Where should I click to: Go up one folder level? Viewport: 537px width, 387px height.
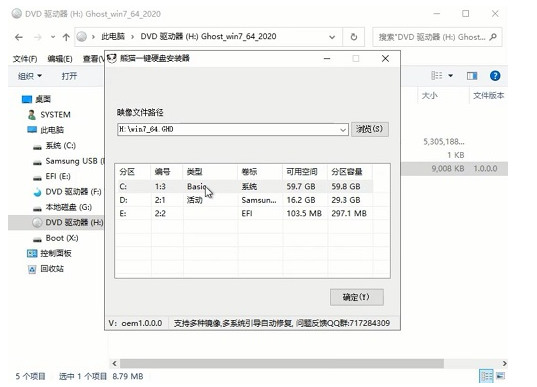pos(66,37)
